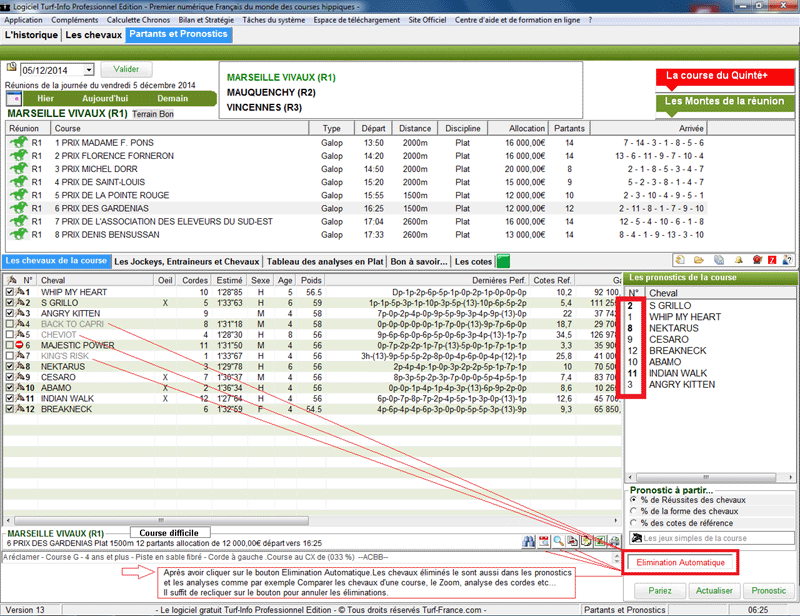This screenshot has height=616, width=800.
Task: Click the Valider button
Action: (x=127, y=69)
